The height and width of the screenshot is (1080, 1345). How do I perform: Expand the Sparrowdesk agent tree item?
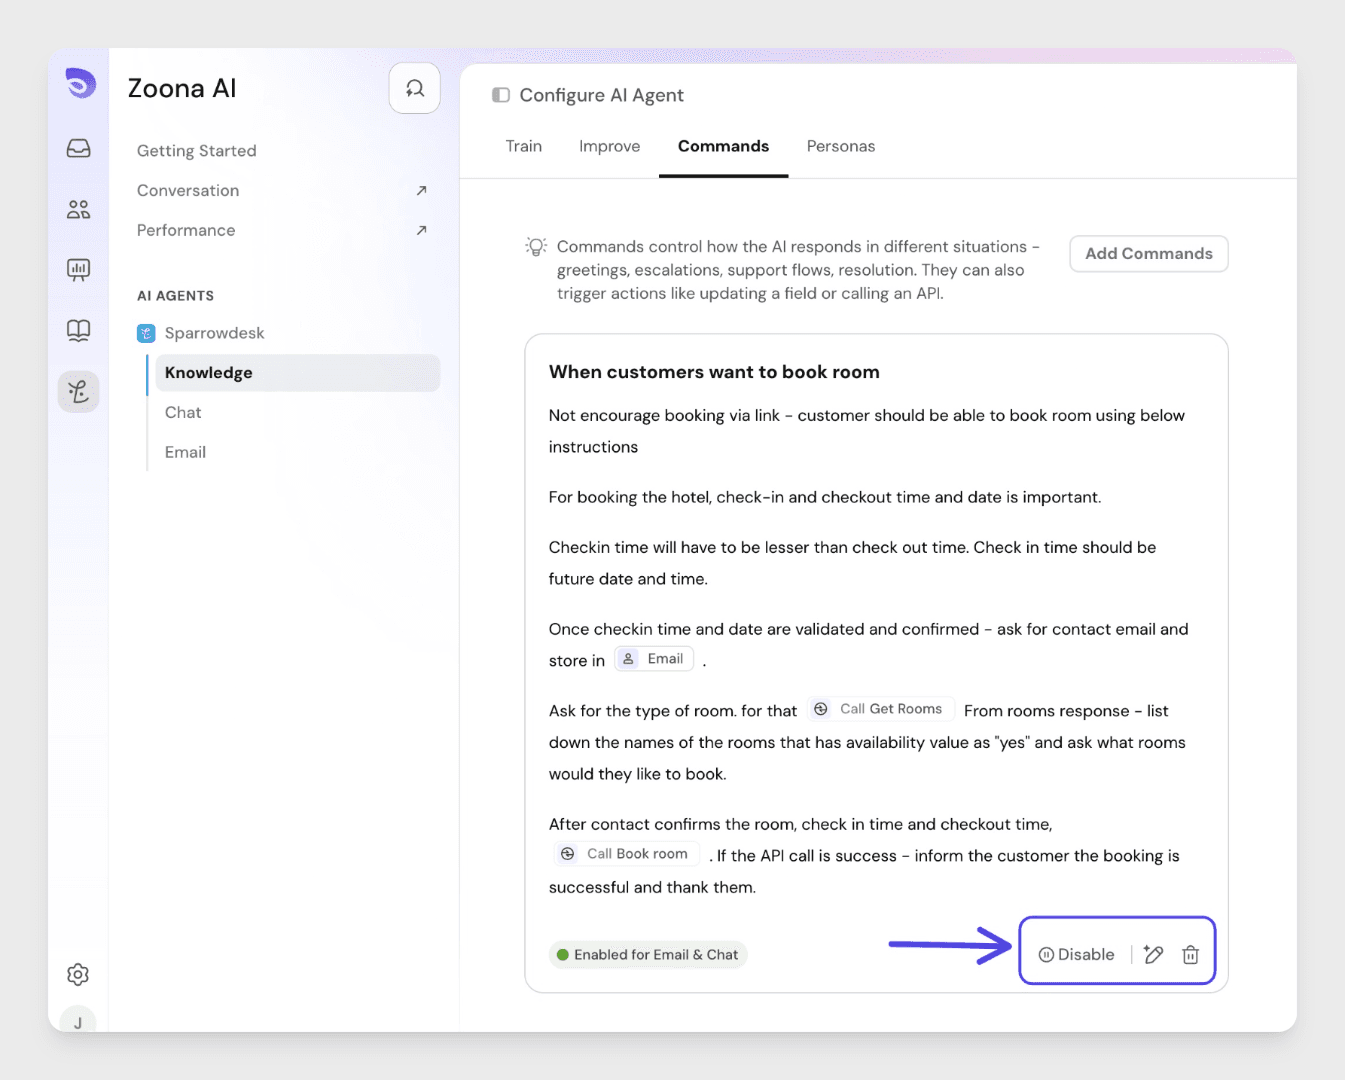point(214,333)
